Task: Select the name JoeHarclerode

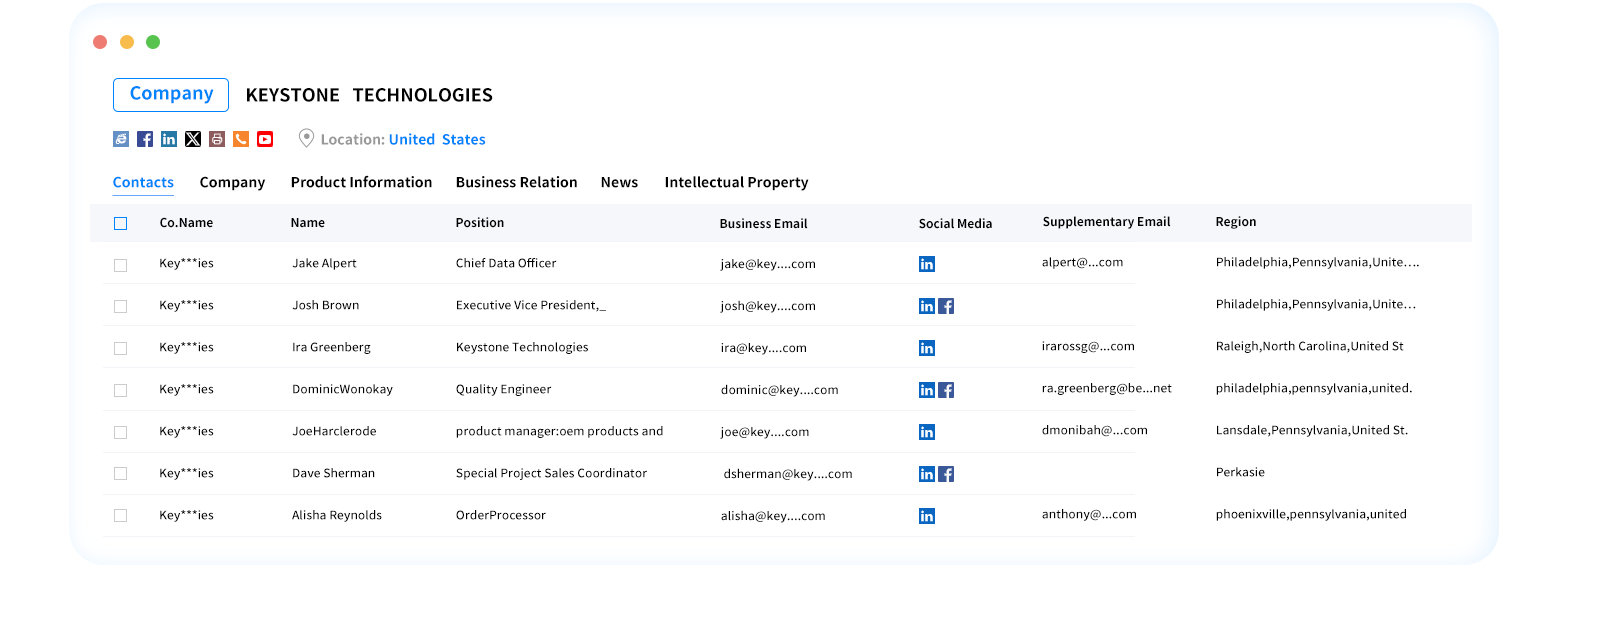Action: point(334,432)
